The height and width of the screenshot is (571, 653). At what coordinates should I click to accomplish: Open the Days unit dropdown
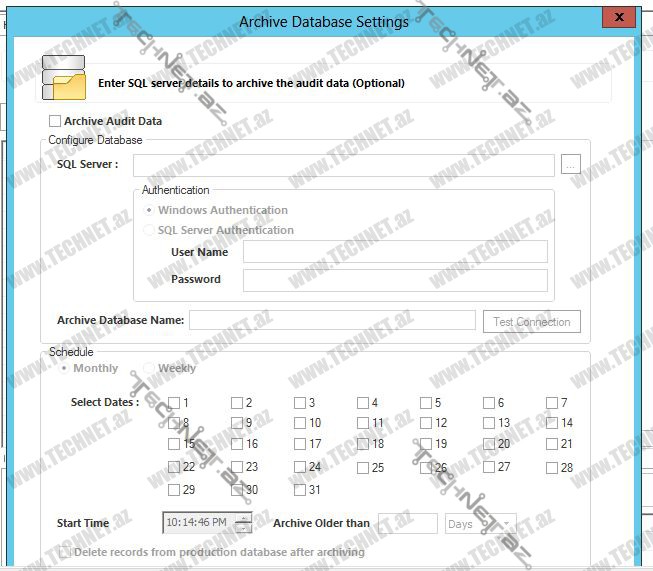pyautogui.click(x=480, y=524)
